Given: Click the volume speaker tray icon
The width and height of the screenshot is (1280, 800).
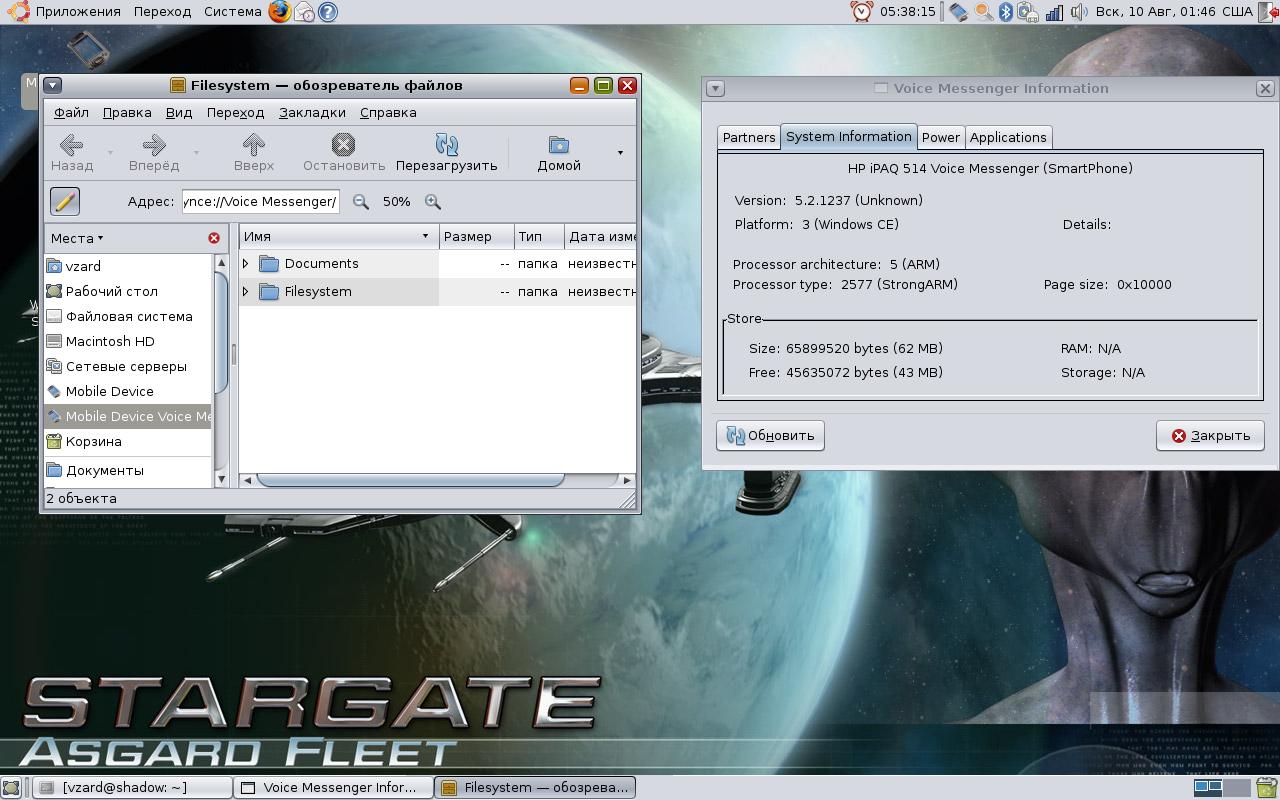Looking at the screenshot, I should coord(1078,12).
